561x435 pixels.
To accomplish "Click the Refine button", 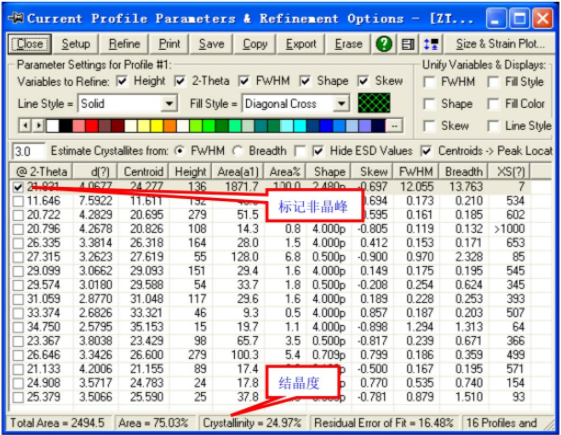I will 124,44.
